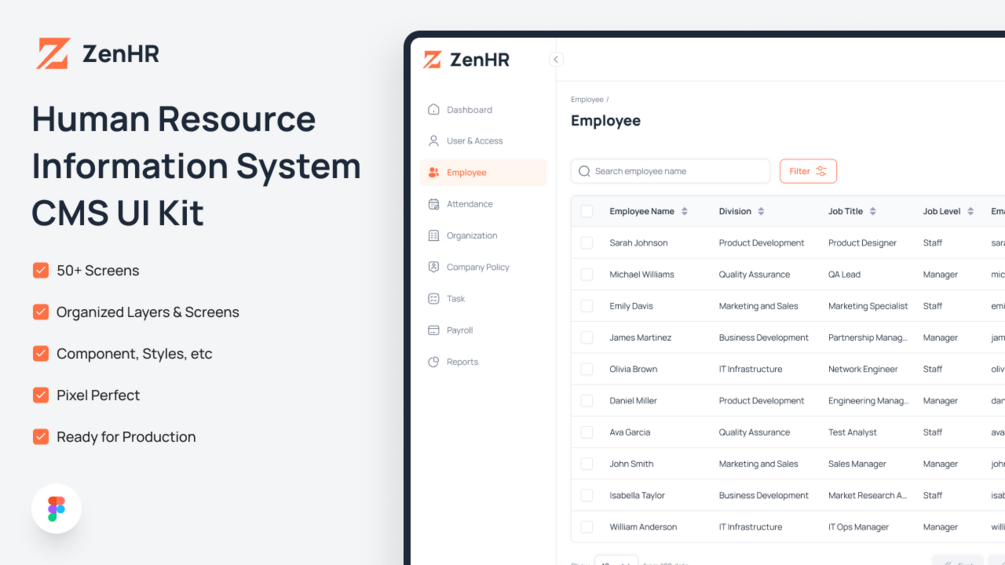
Task: Click the Dashboard home icon in sidebar
Action: [x=433, y=110]
